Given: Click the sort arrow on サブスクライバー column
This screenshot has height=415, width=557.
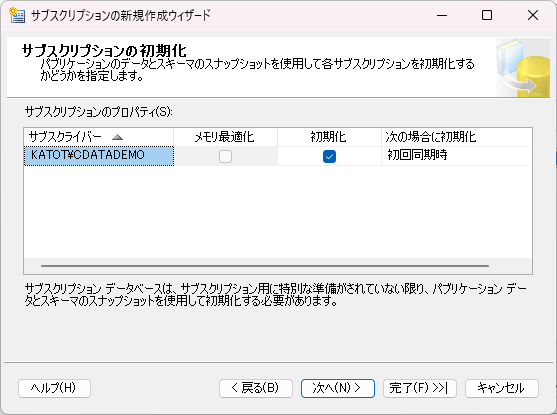Looking at the screenshot, I should (x=117, y=137).
